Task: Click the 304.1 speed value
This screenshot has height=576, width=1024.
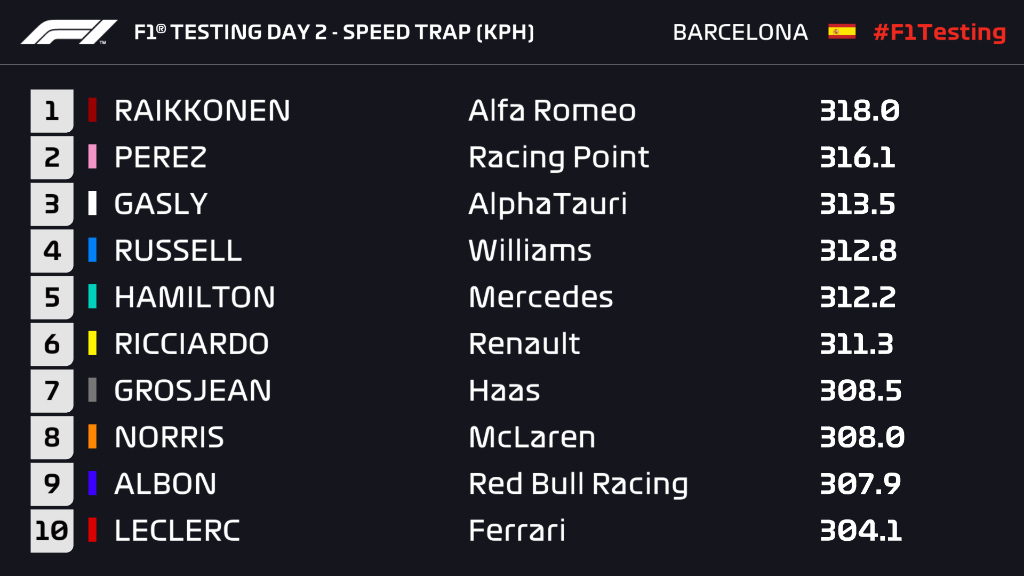Action: click(861, 530)
